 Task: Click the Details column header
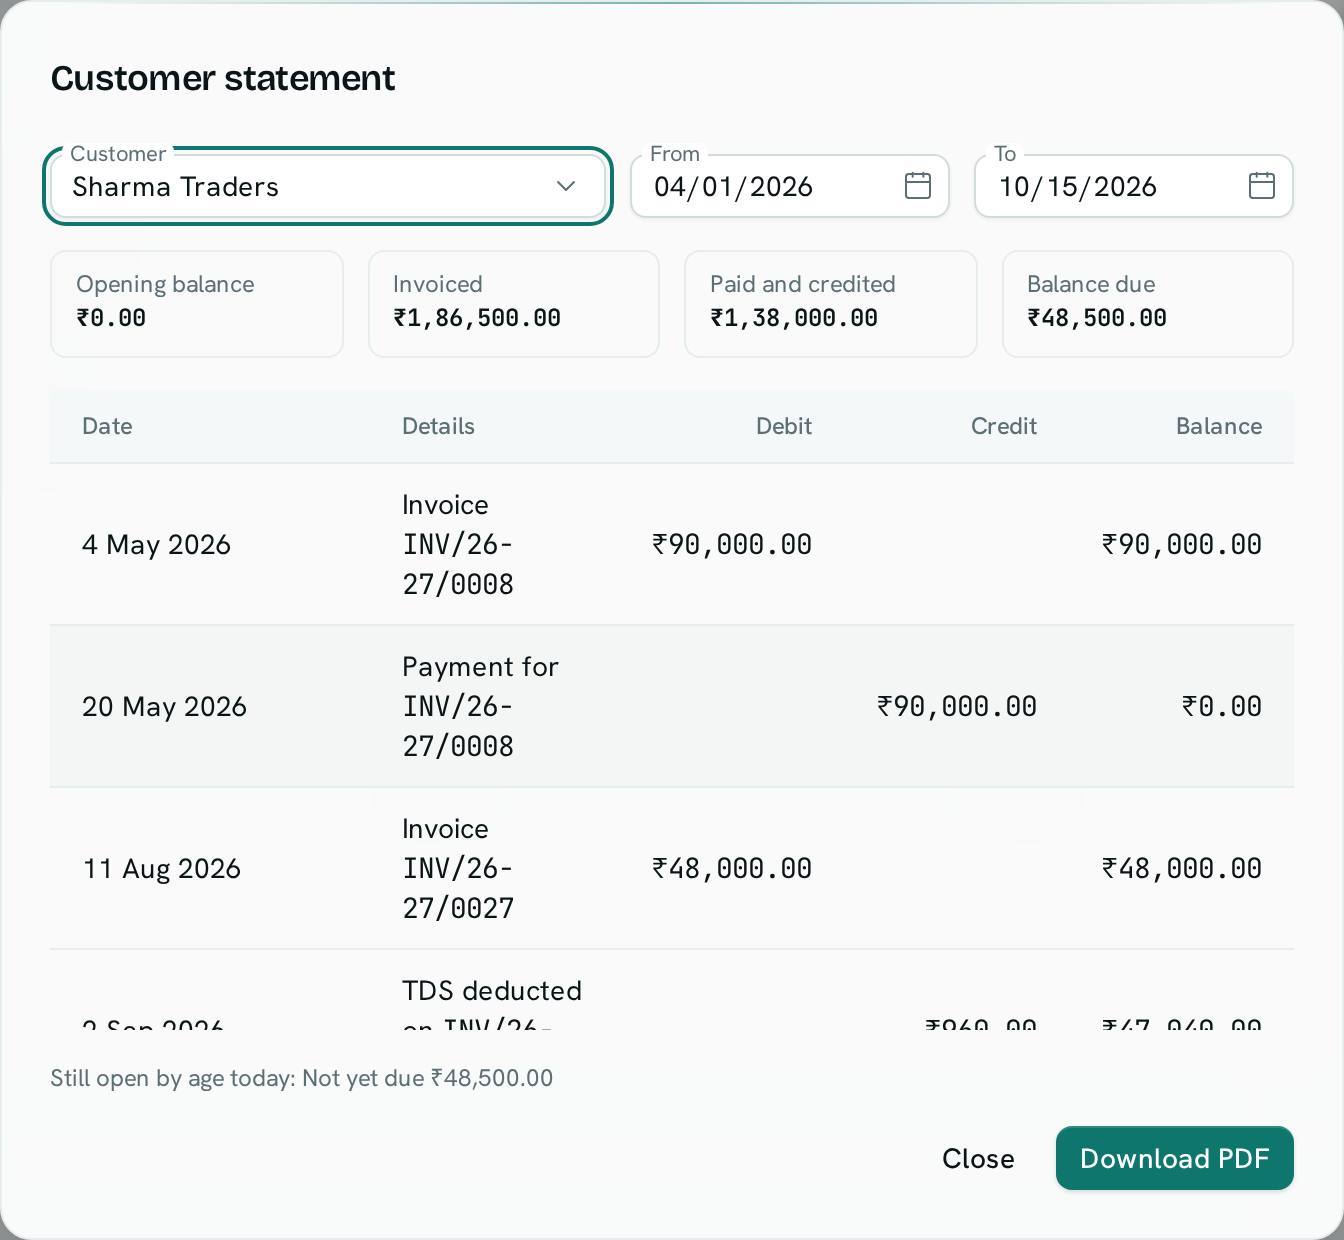click(x=438, y=426)
